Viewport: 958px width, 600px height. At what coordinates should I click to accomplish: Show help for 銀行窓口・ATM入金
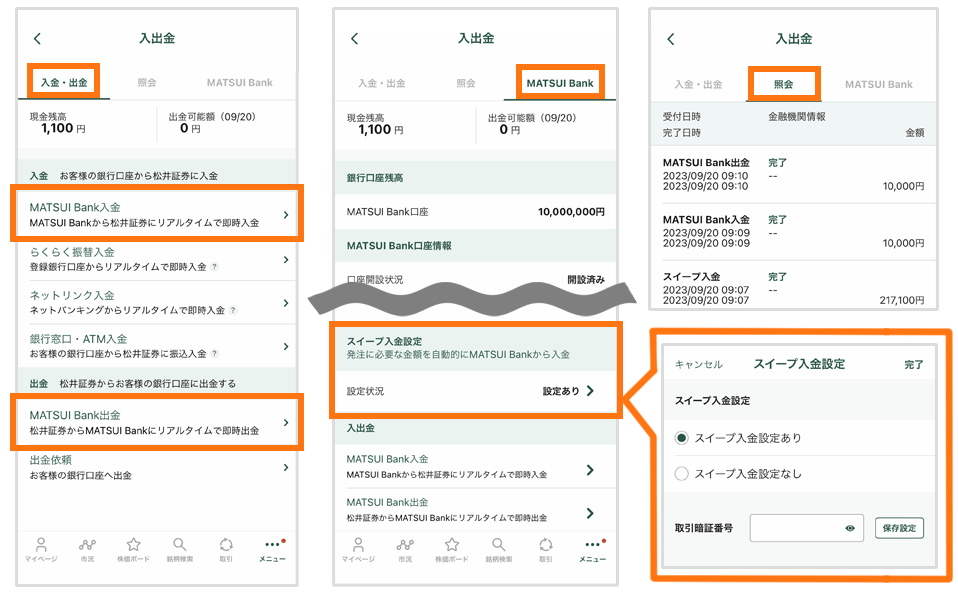[x=214, y=353]
